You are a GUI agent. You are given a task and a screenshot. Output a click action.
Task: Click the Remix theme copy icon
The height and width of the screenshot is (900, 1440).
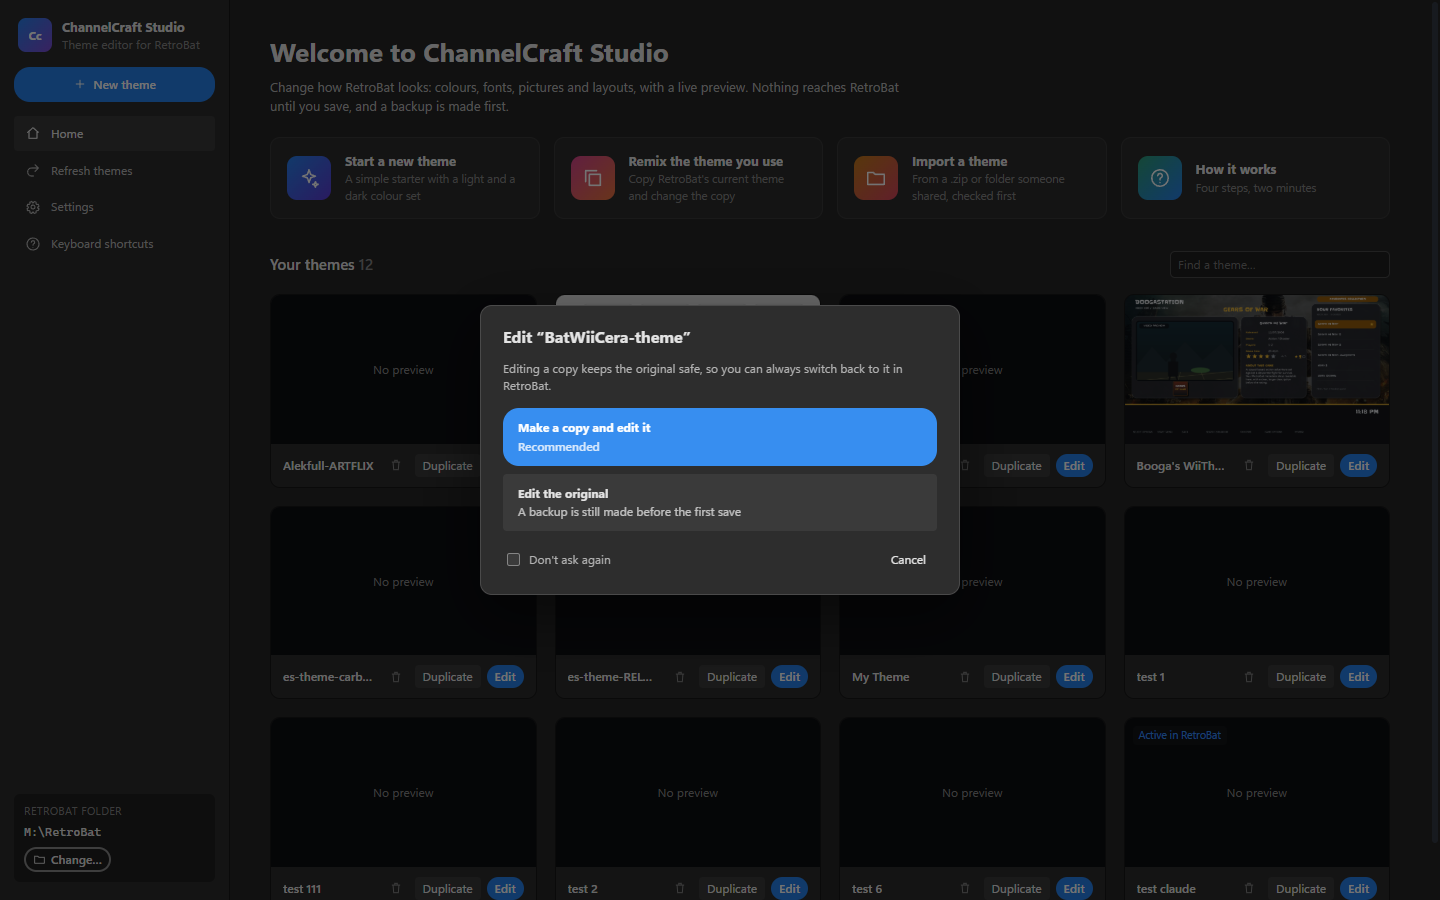[x=593, y=178]
